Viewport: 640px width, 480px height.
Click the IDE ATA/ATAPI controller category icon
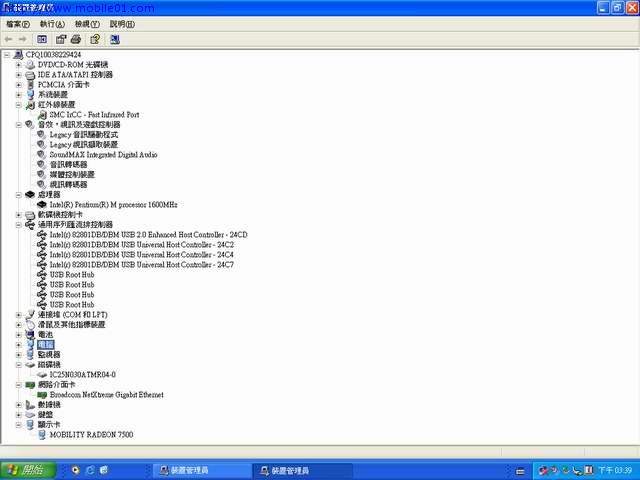(30, 75)
